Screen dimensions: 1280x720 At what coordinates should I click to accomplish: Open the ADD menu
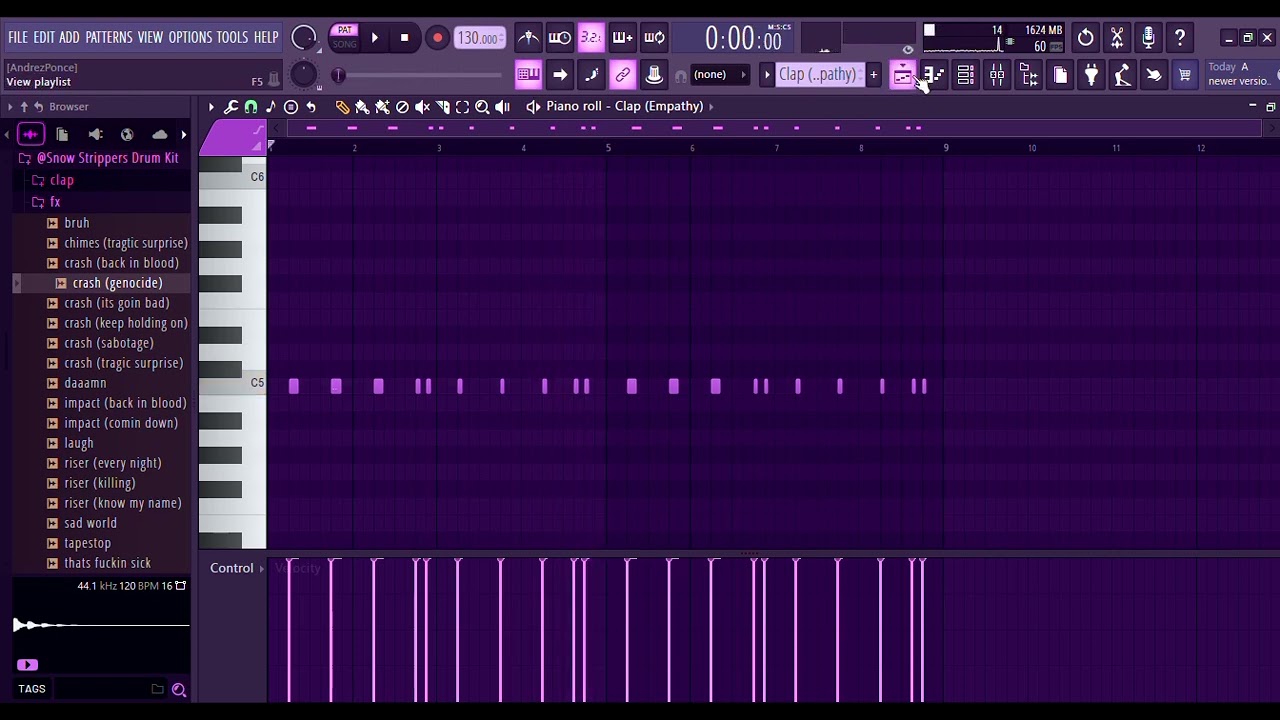[69, 37]
